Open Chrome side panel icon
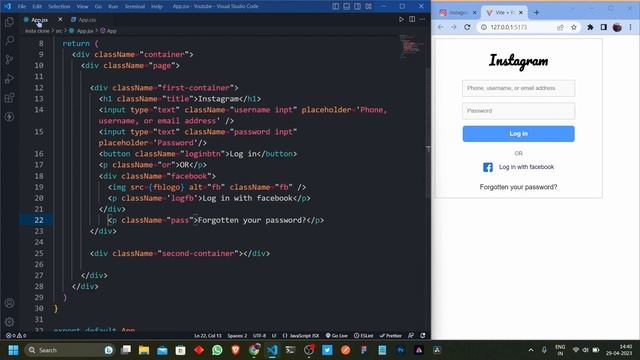 click(604, 27)
